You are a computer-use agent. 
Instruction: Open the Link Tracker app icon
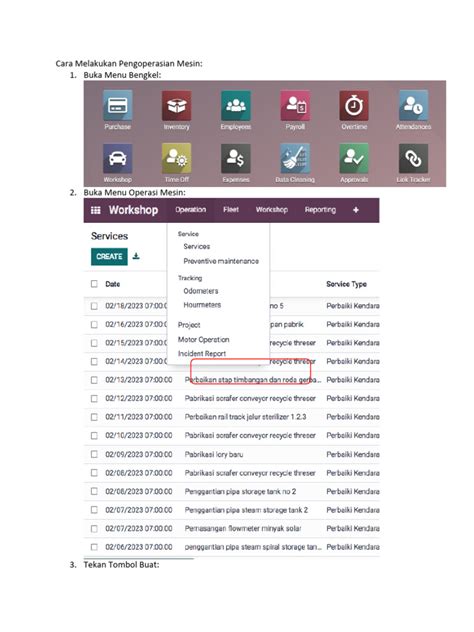click(x=413, y=158)
